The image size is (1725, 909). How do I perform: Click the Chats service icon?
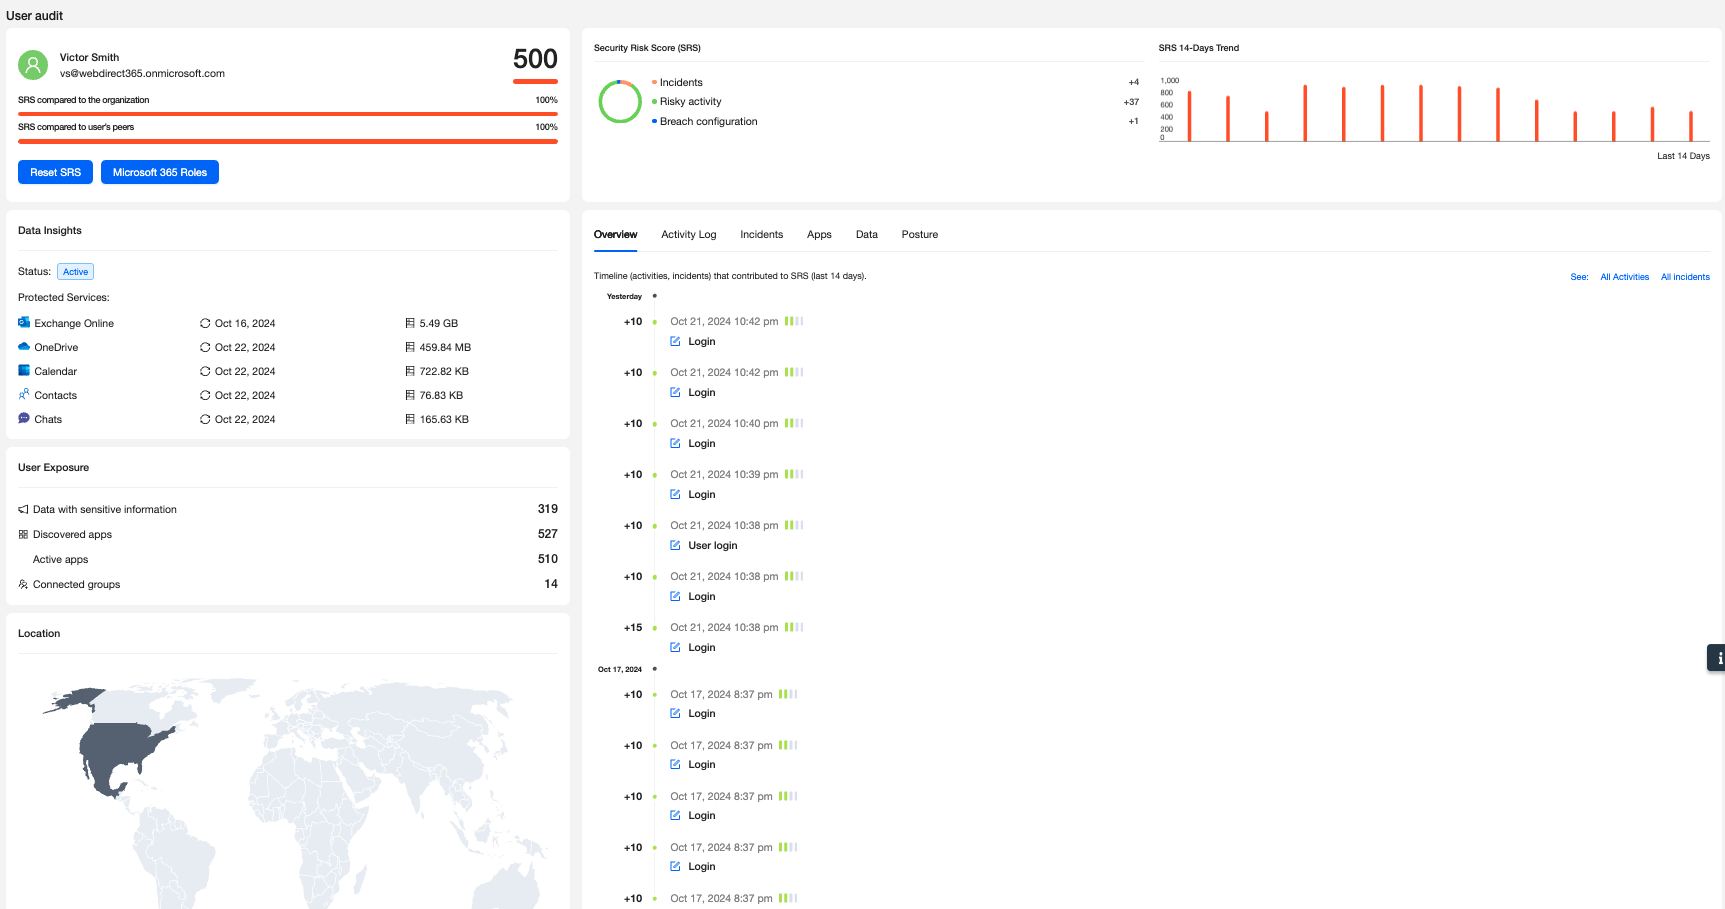(x=24, y=419)
